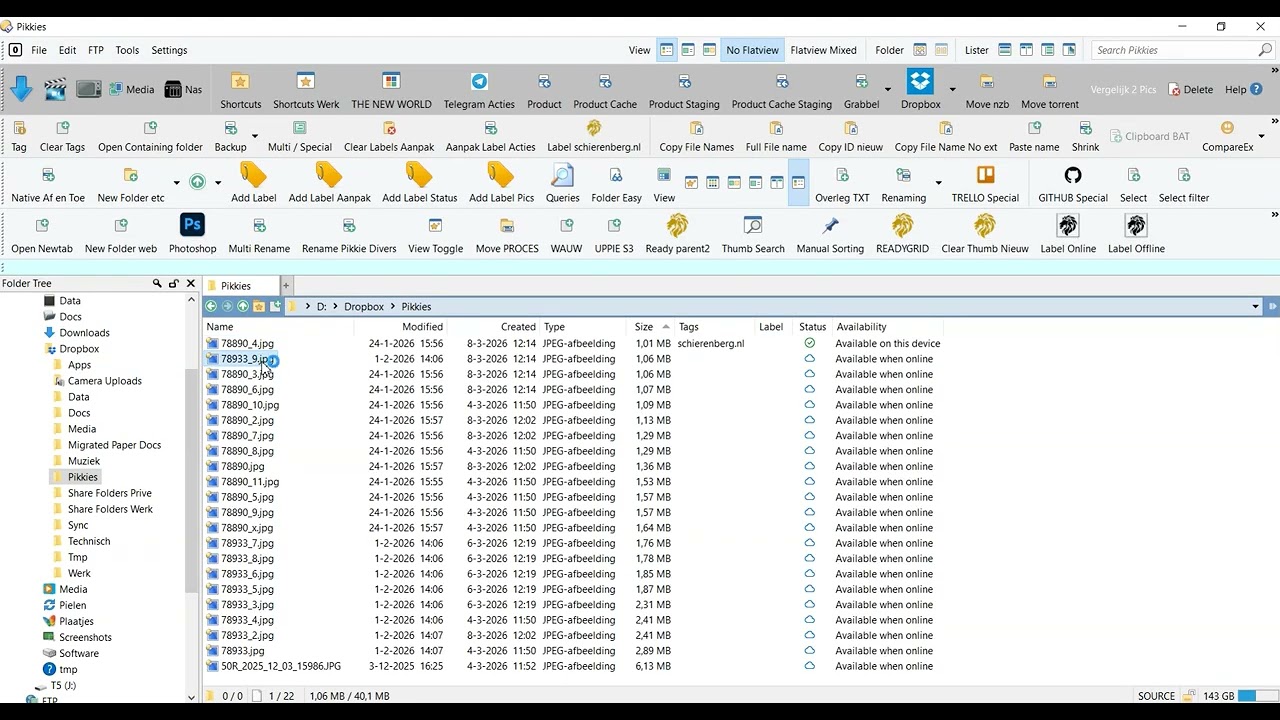Open the Dropbox button dropdown arrow
The image size is (1280, 720).
pyautogui.click(x=952, y=90)
